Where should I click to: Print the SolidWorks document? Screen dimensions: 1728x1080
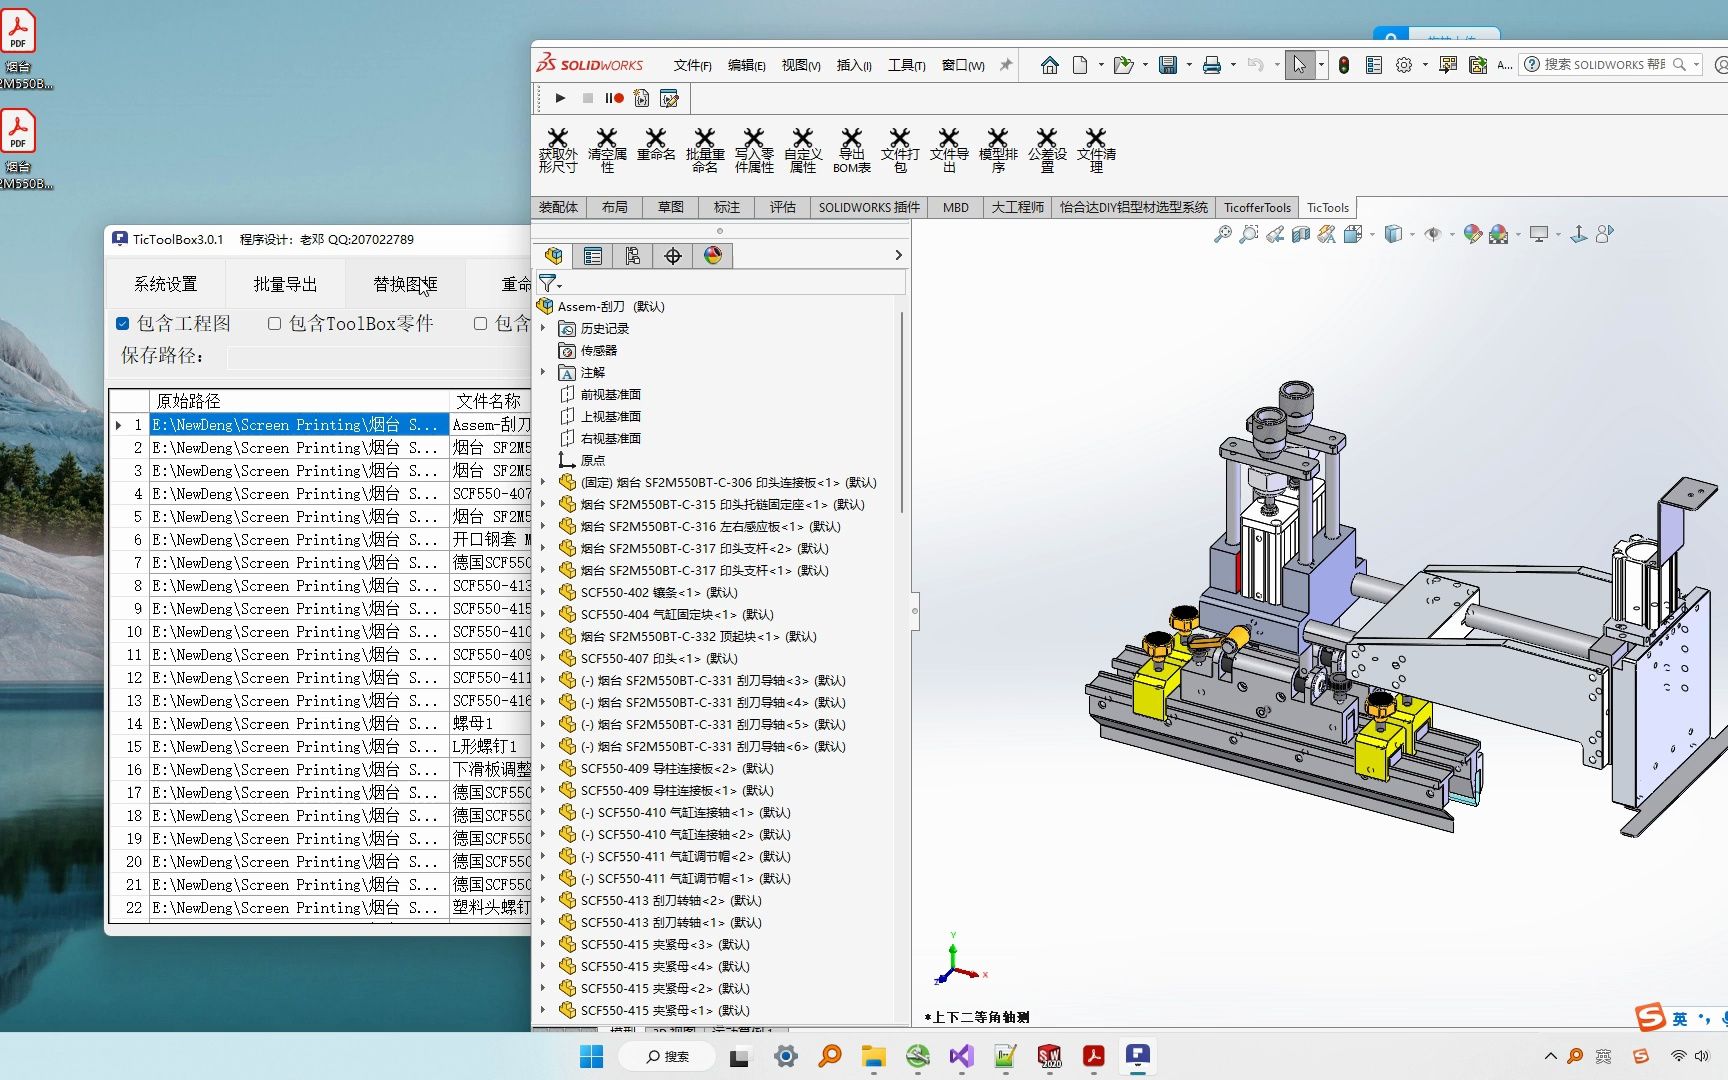pyautogui.click(x=1211, y=65)
